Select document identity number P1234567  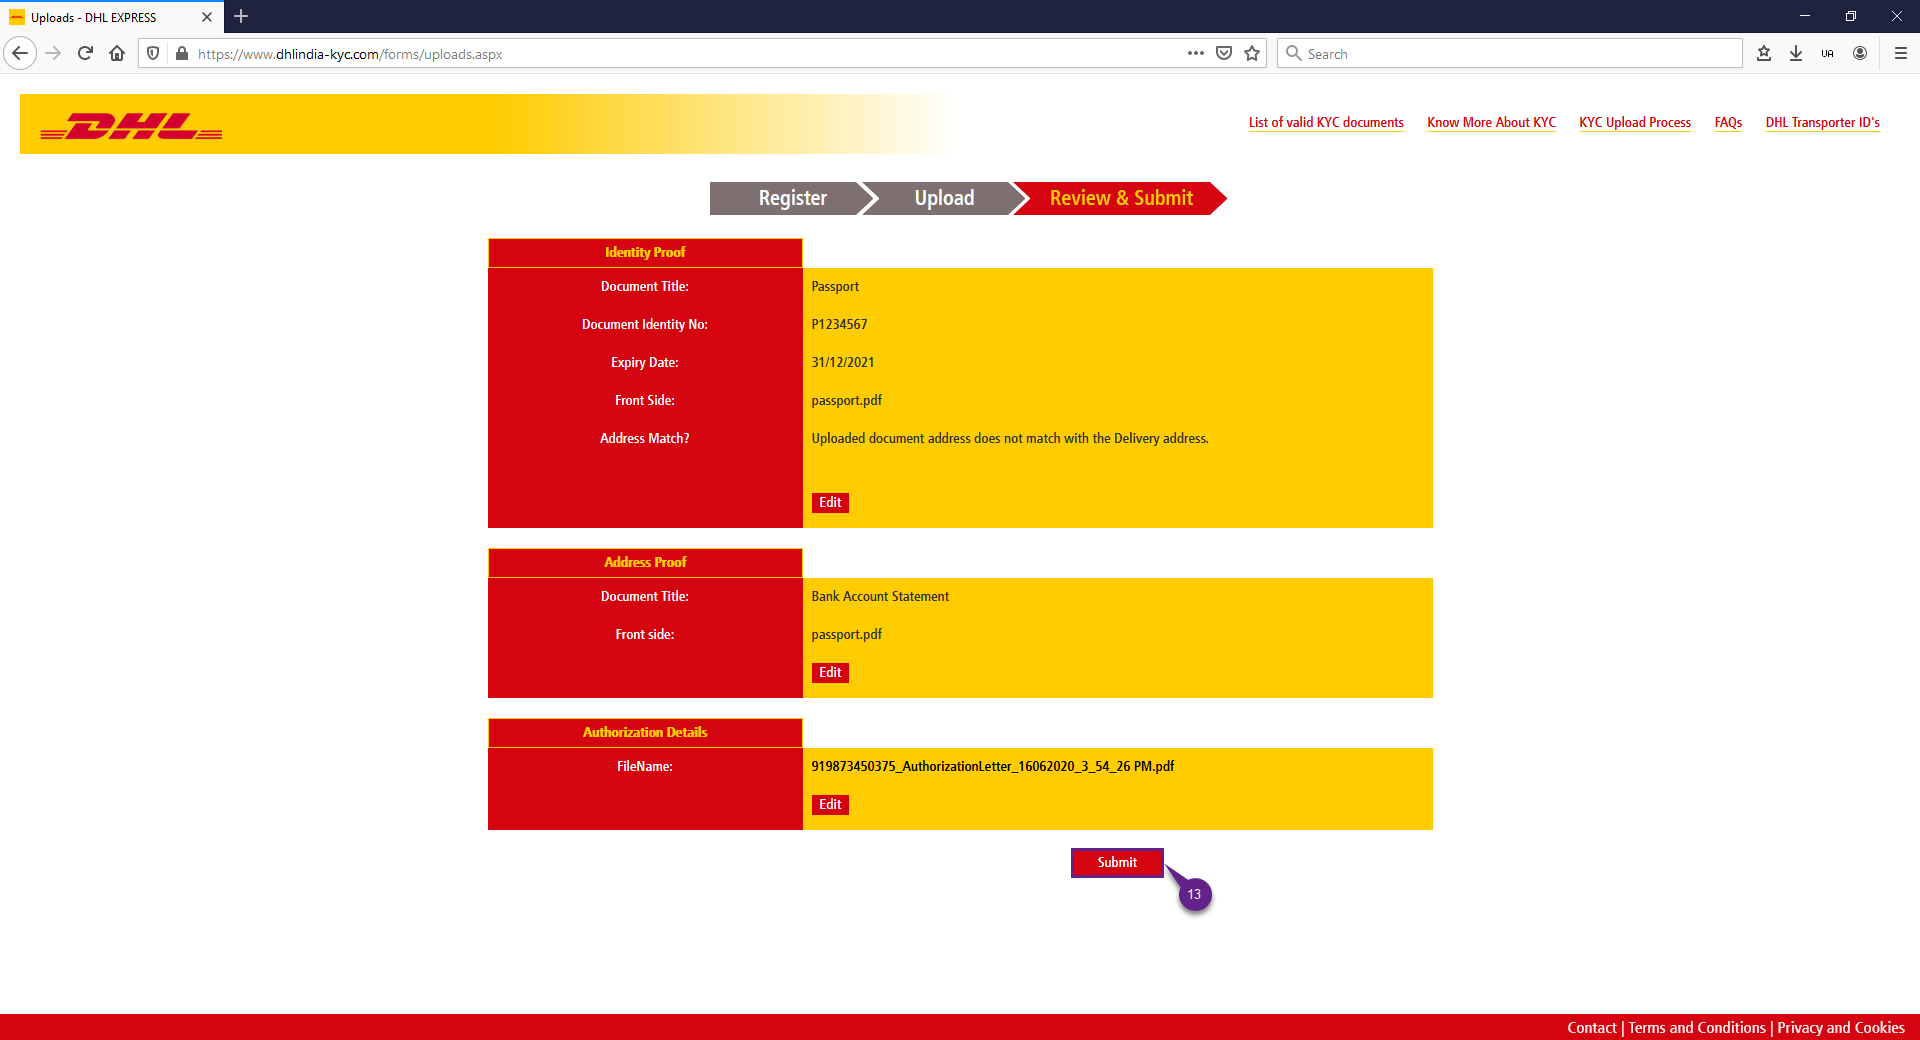click(x=839, y=324)
